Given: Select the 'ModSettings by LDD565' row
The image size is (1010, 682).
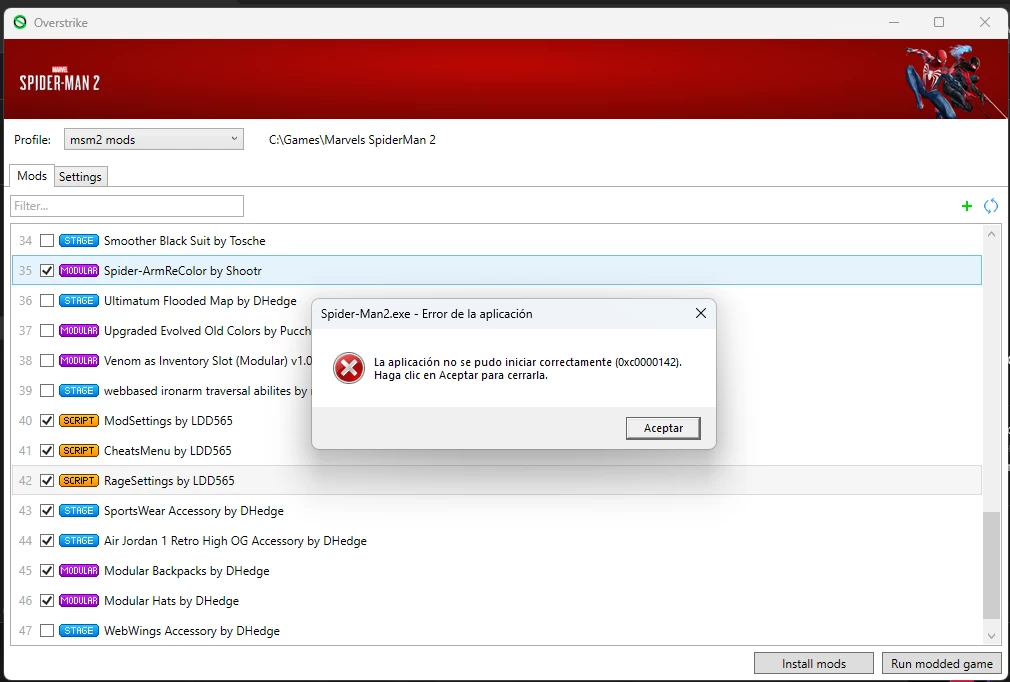Looking at the screenshot, I should coord(497,421).
